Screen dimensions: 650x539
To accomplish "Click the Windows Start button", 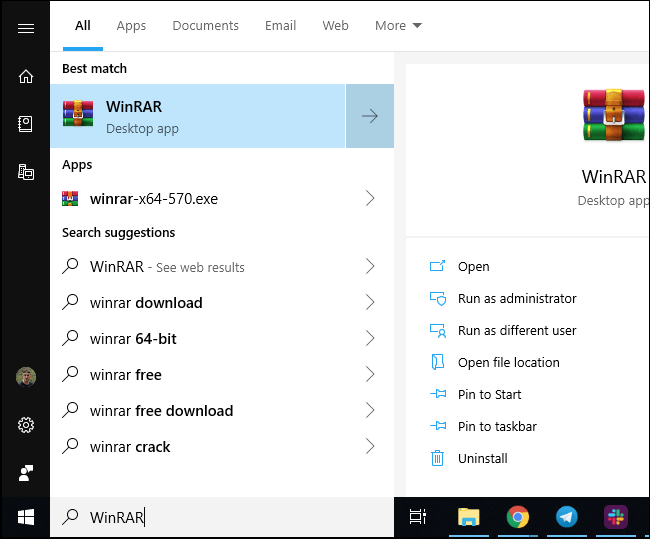I will (26, 517).
